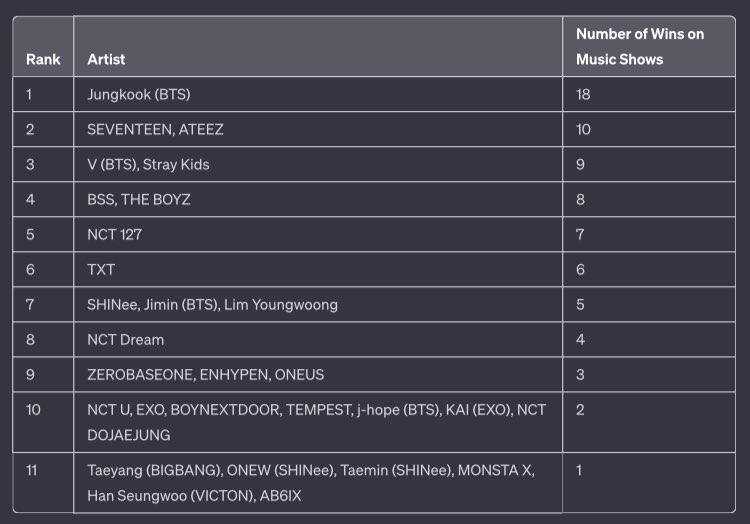Select the cell starting with NCT U, EXO

tap(317, 422)
